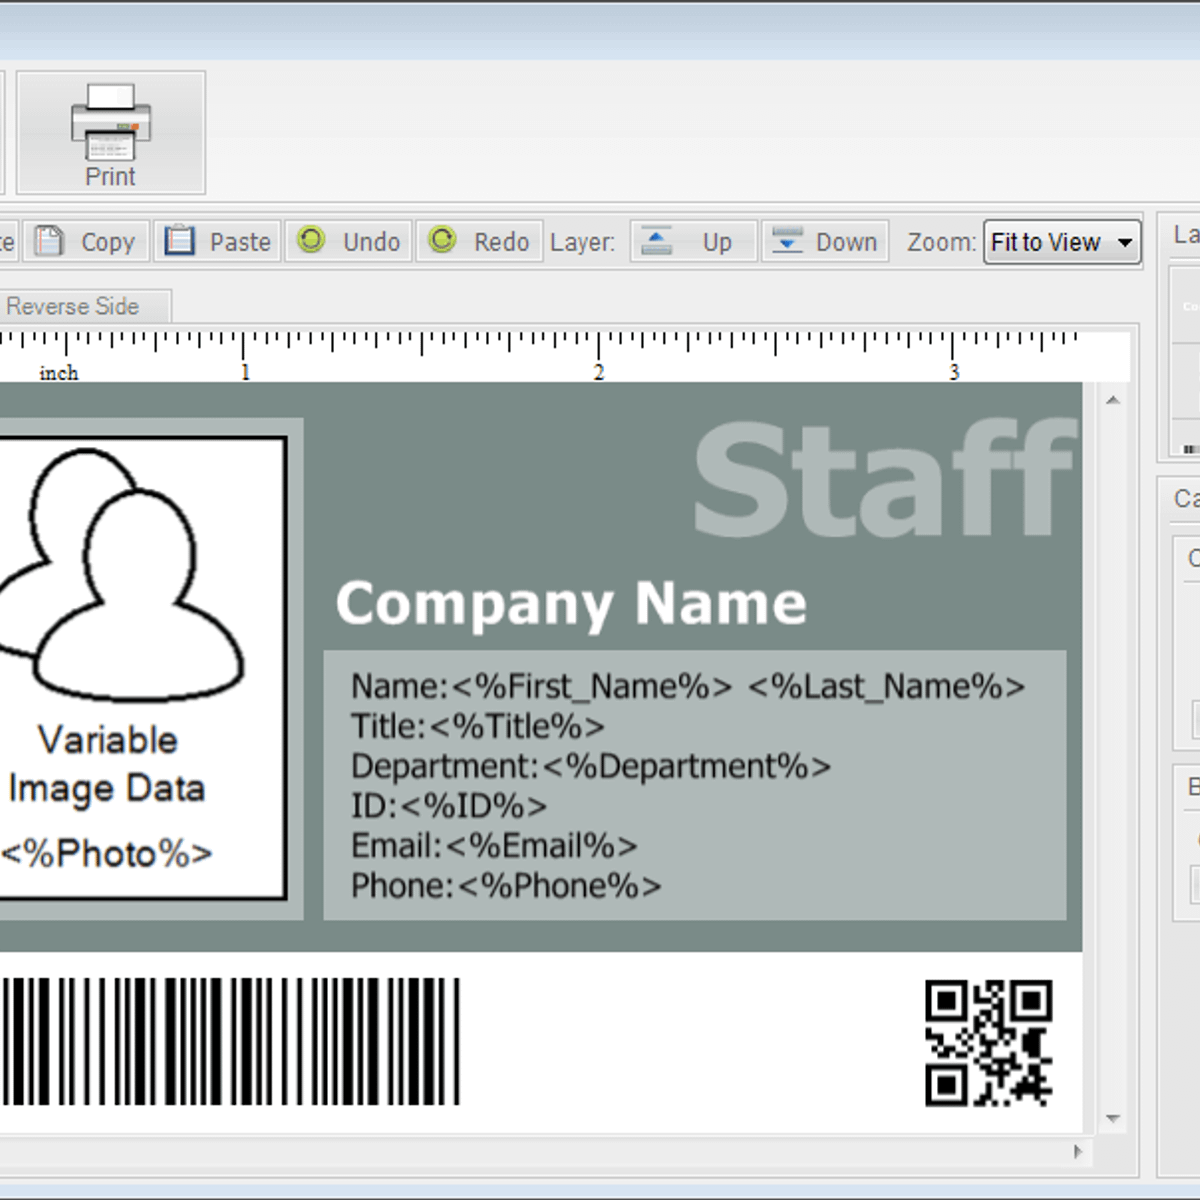This screenshot has width=1200, height=1200.
Task: Click the vertical scrollbar down arrow
Action: click(1113, 1119)
